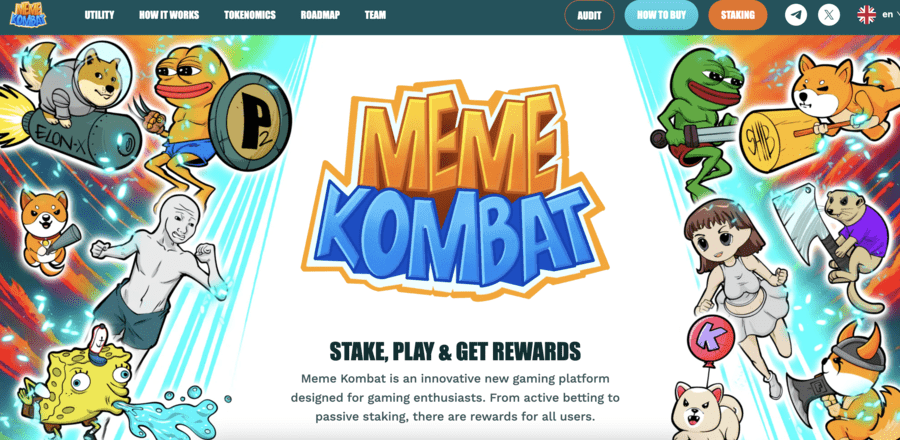
Task: Click the orange Staking button
Action: [738, 15]
